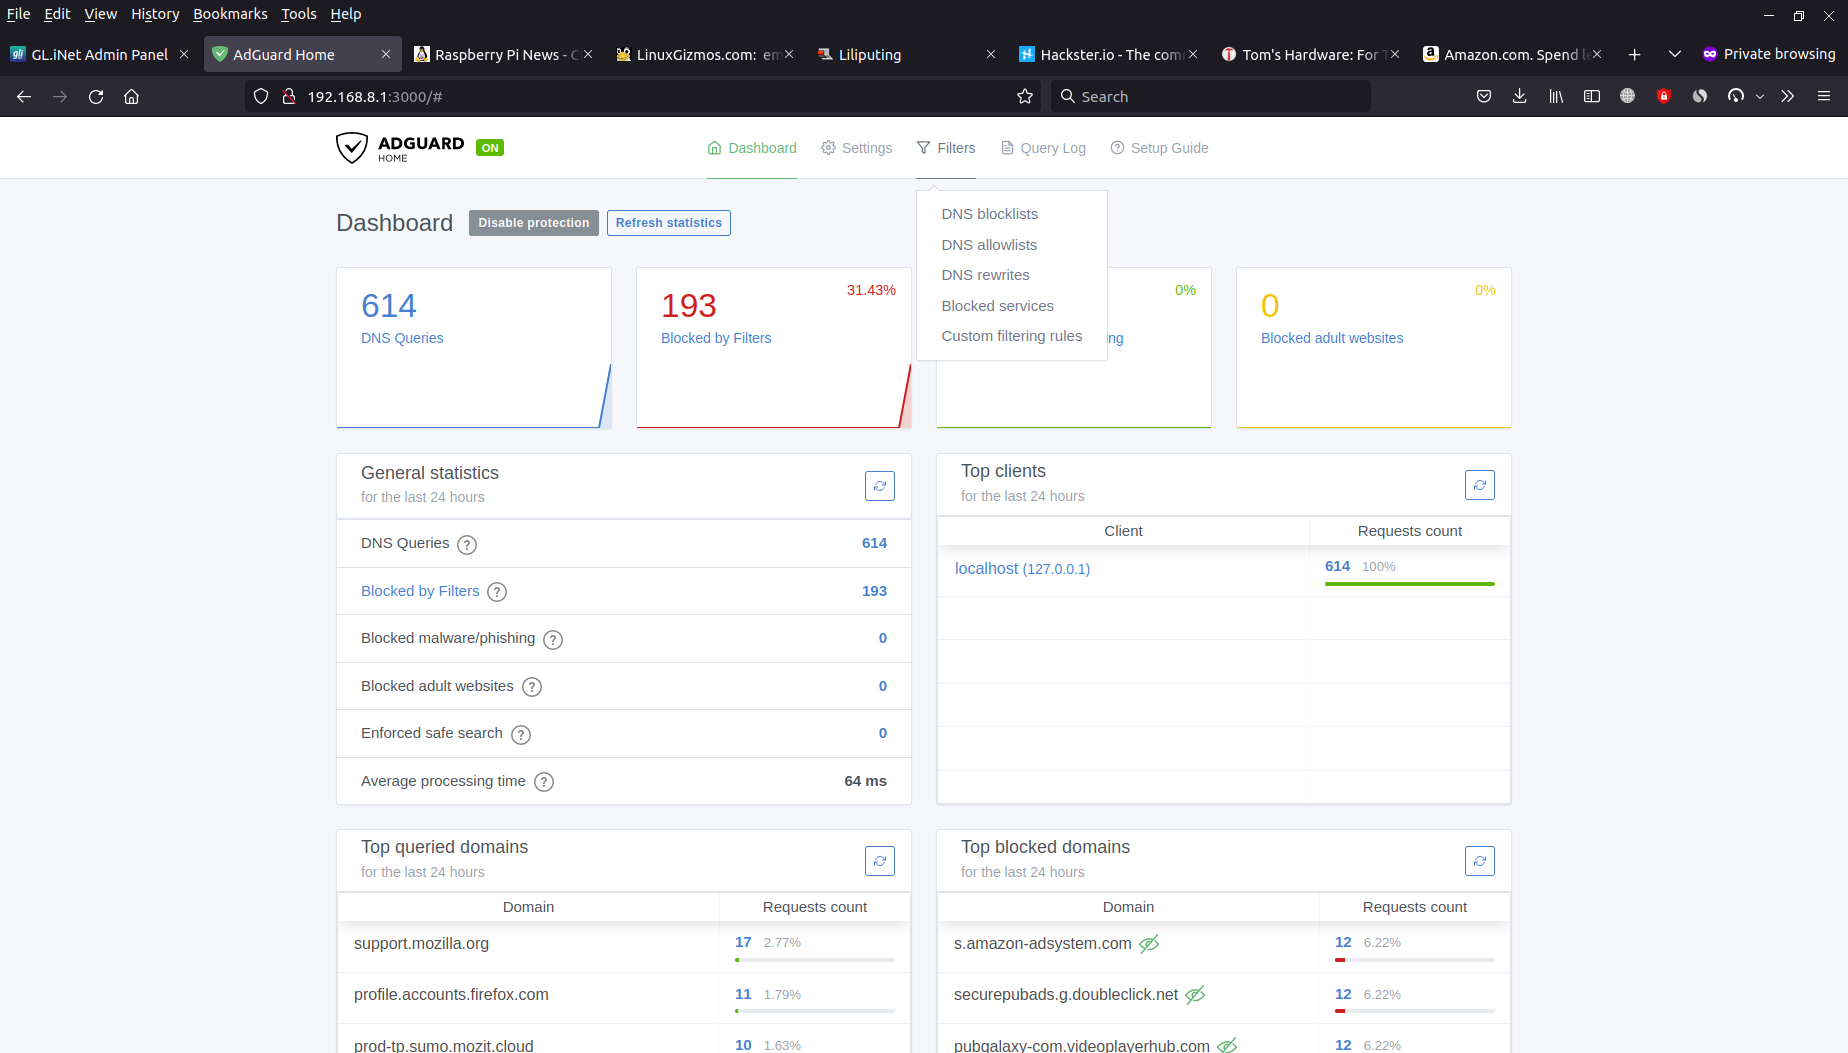Open localhost (127.0.0.1) client link
This screenshot has height=1053, width=1848.
pyautogui.click(x=1022, y=568)
